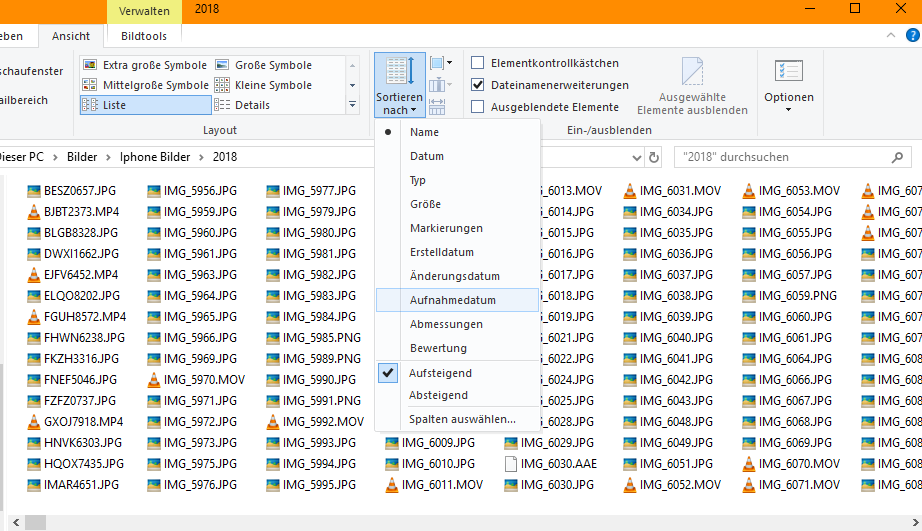The image size is (922, 531).
Task: Select IMG_6030.AAE blank file icon
Action: (x=510, y=464)
